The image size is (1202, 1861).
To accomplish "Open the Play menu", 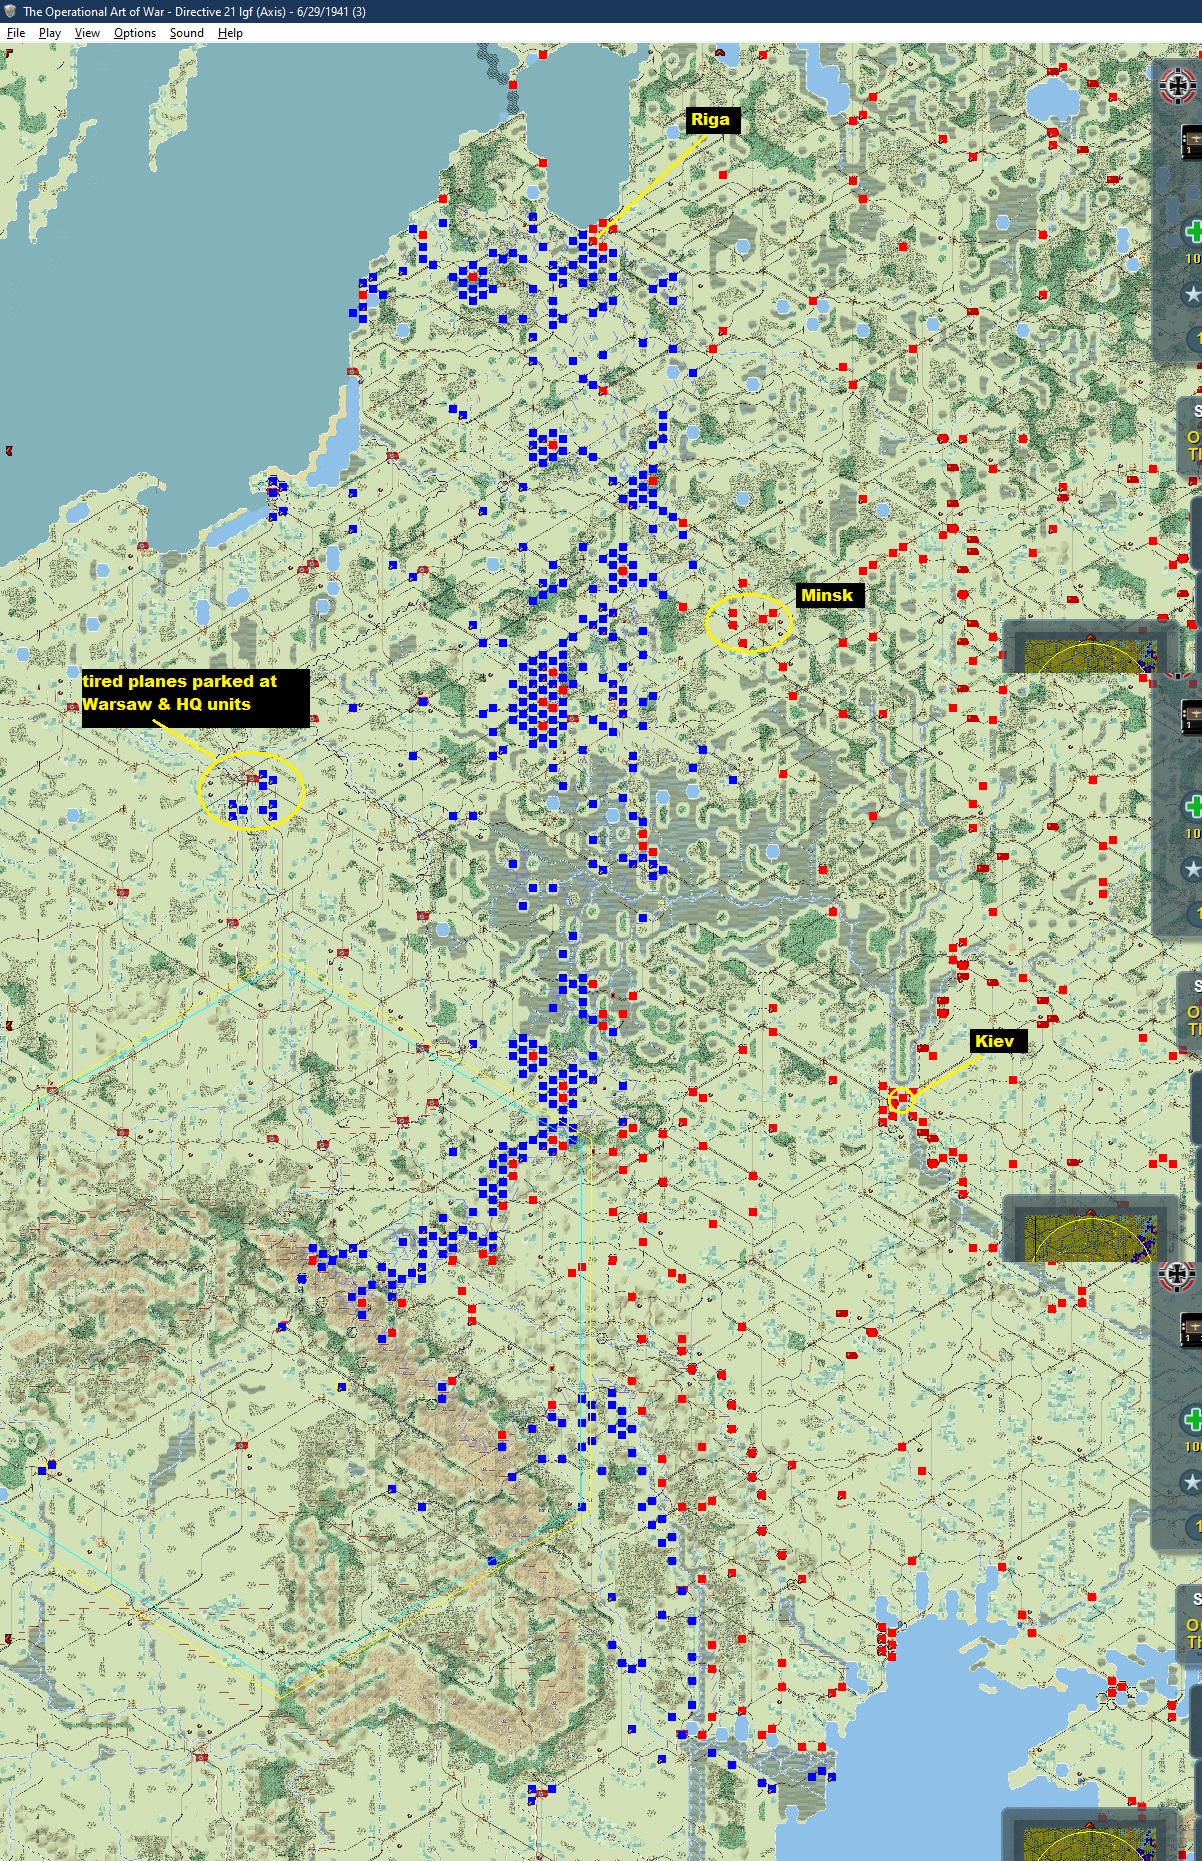I will tap(50, 33).
